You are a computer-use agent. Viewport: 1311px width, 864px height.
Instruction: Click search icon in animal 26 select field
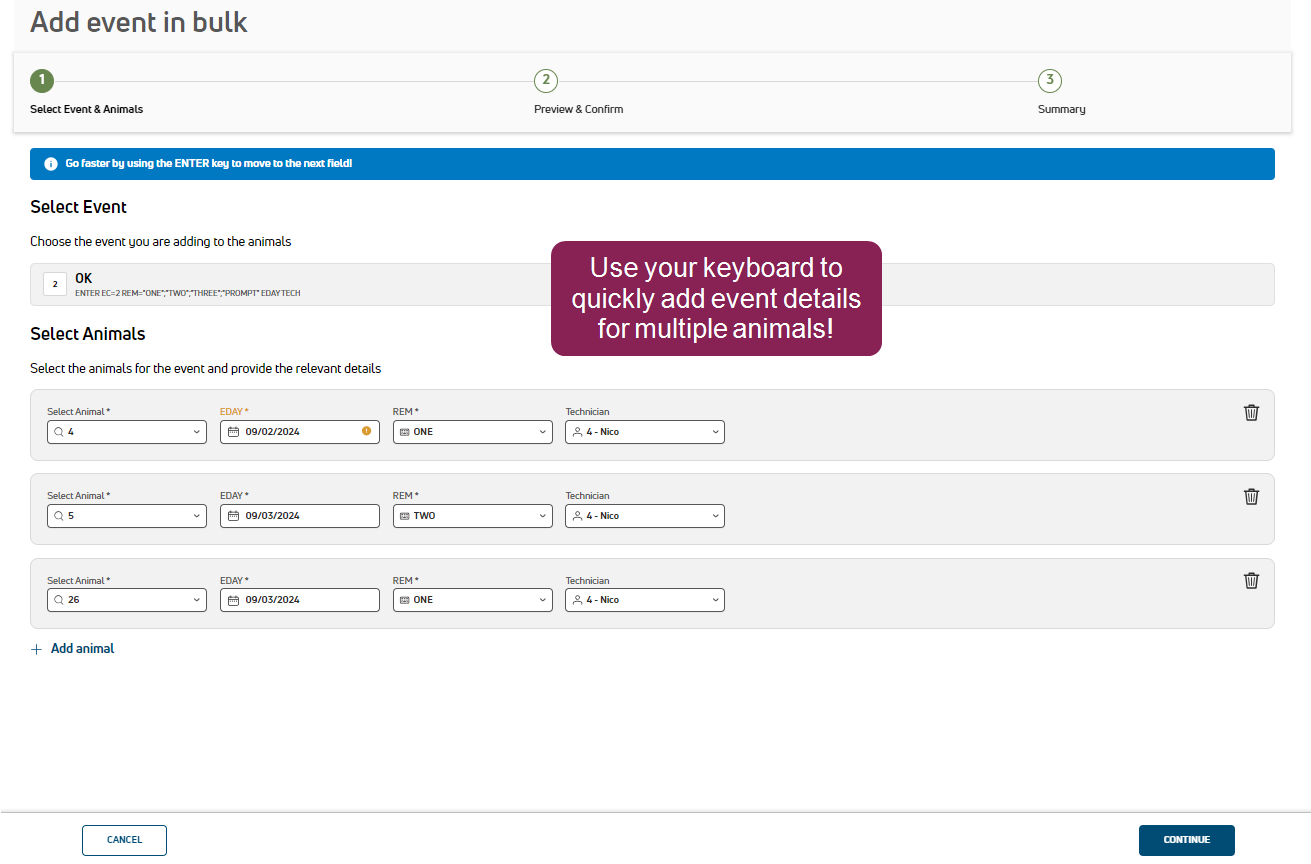coord(60,600)
